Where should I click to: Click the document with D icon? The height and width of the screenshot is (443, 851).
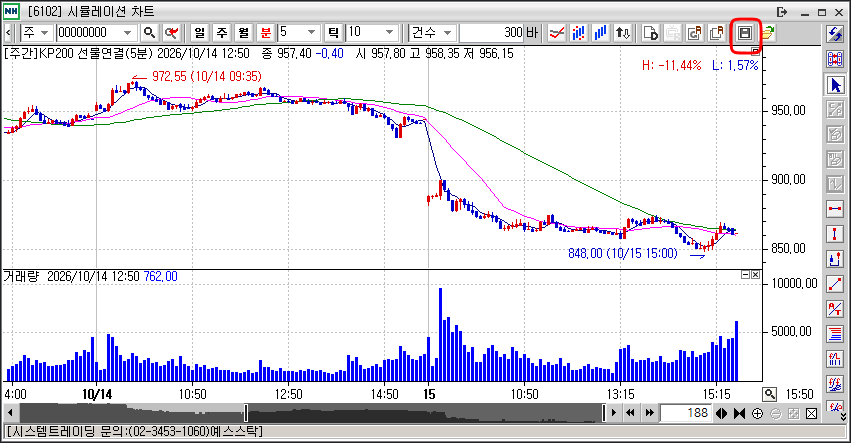(650, 33)
